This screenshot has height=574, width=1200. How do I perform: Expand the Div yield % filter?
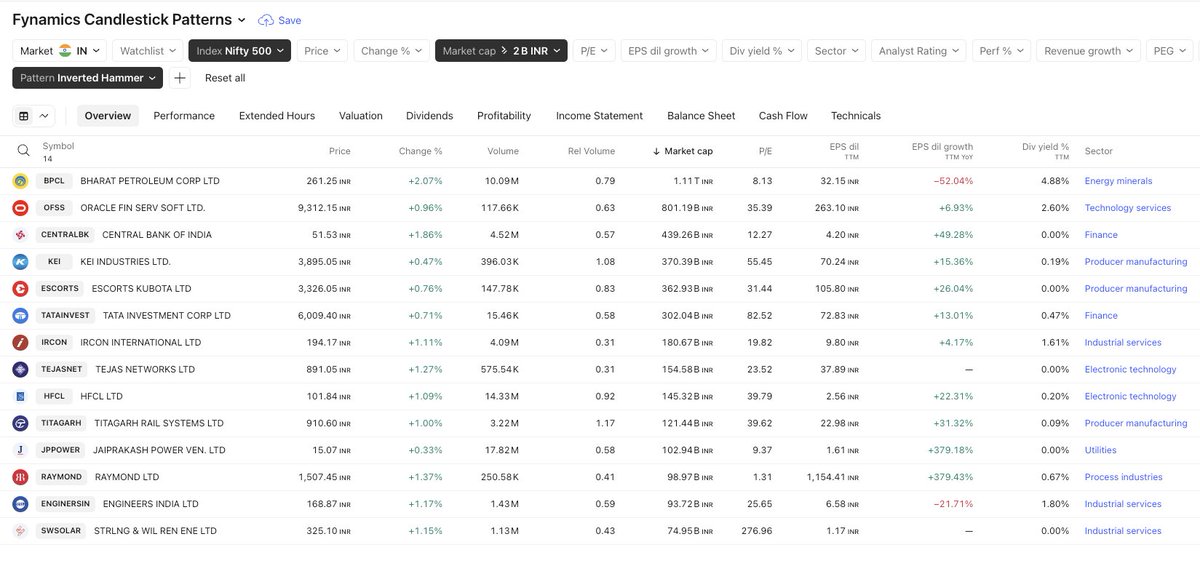pyautogui.click(x=762, y=51)
